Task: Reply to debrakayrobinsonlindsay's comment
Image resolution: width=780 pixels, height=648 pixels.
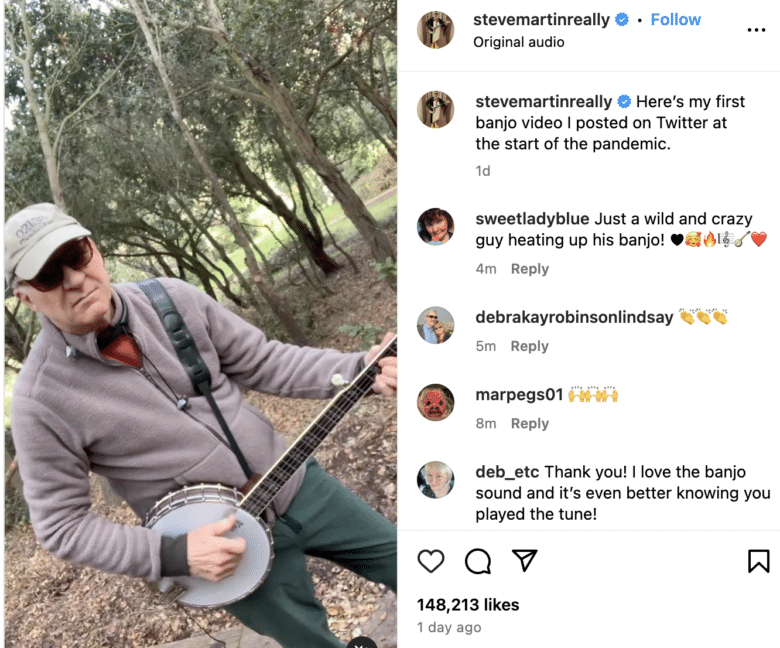Action: pos(529,346)
